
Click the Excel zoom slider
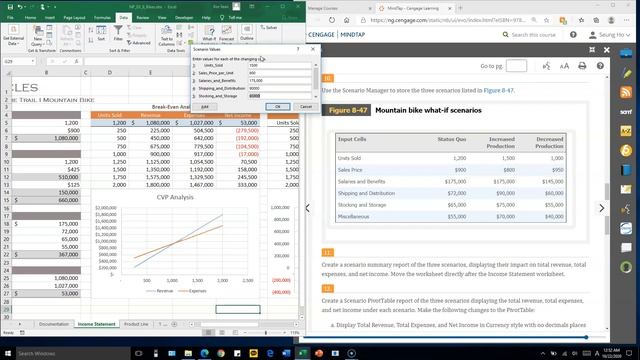click(265, 333)
